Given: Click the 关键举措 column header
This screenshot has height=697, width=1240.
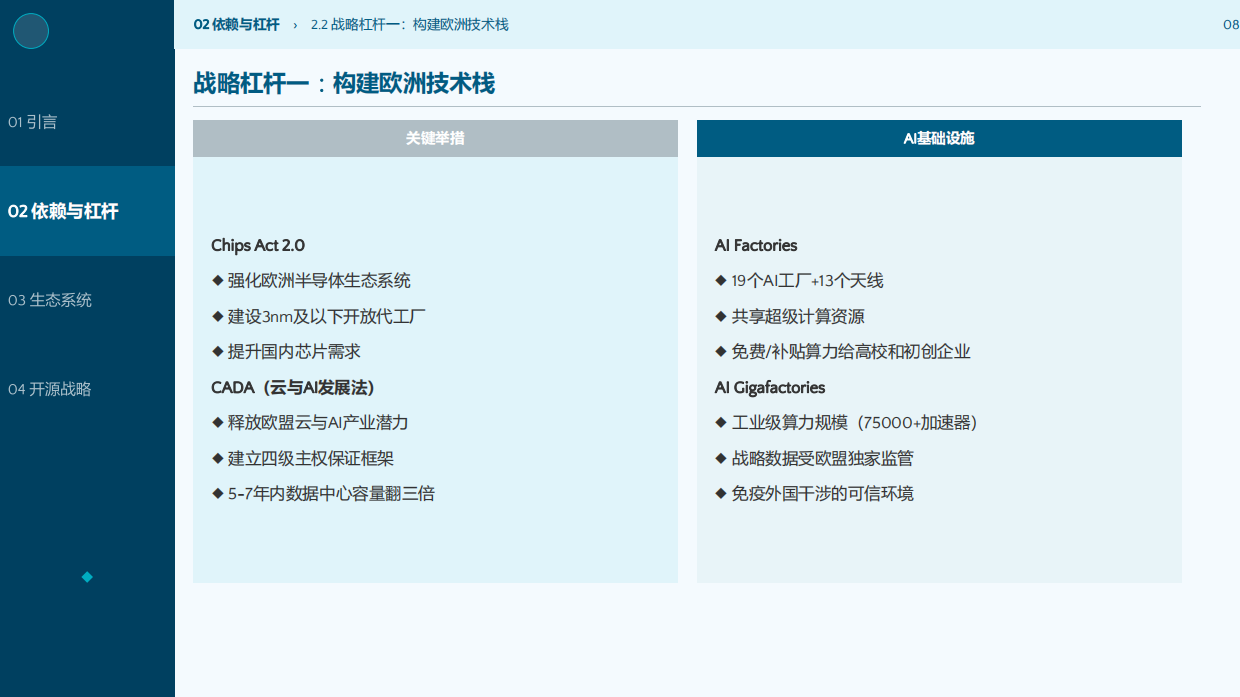Looking at the screenshot, I should (x=435, y=138).
